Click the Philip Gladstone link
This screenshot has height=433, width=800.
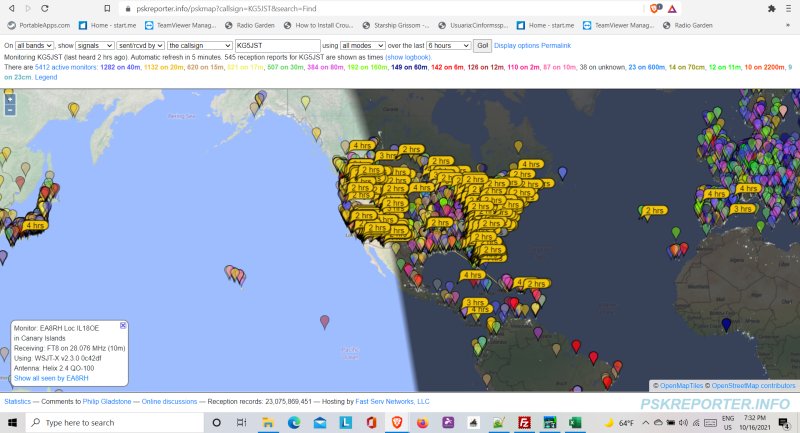click(107, 401)
